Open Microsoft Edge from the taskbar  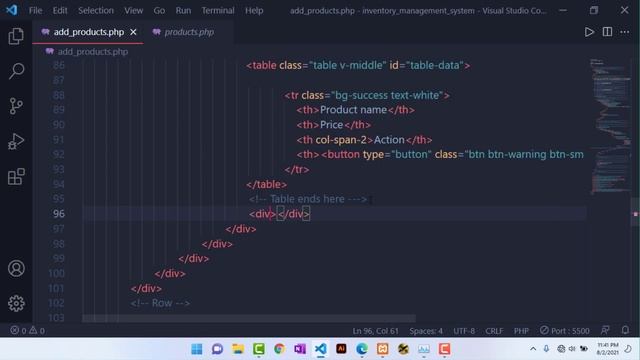click(362, 349)
